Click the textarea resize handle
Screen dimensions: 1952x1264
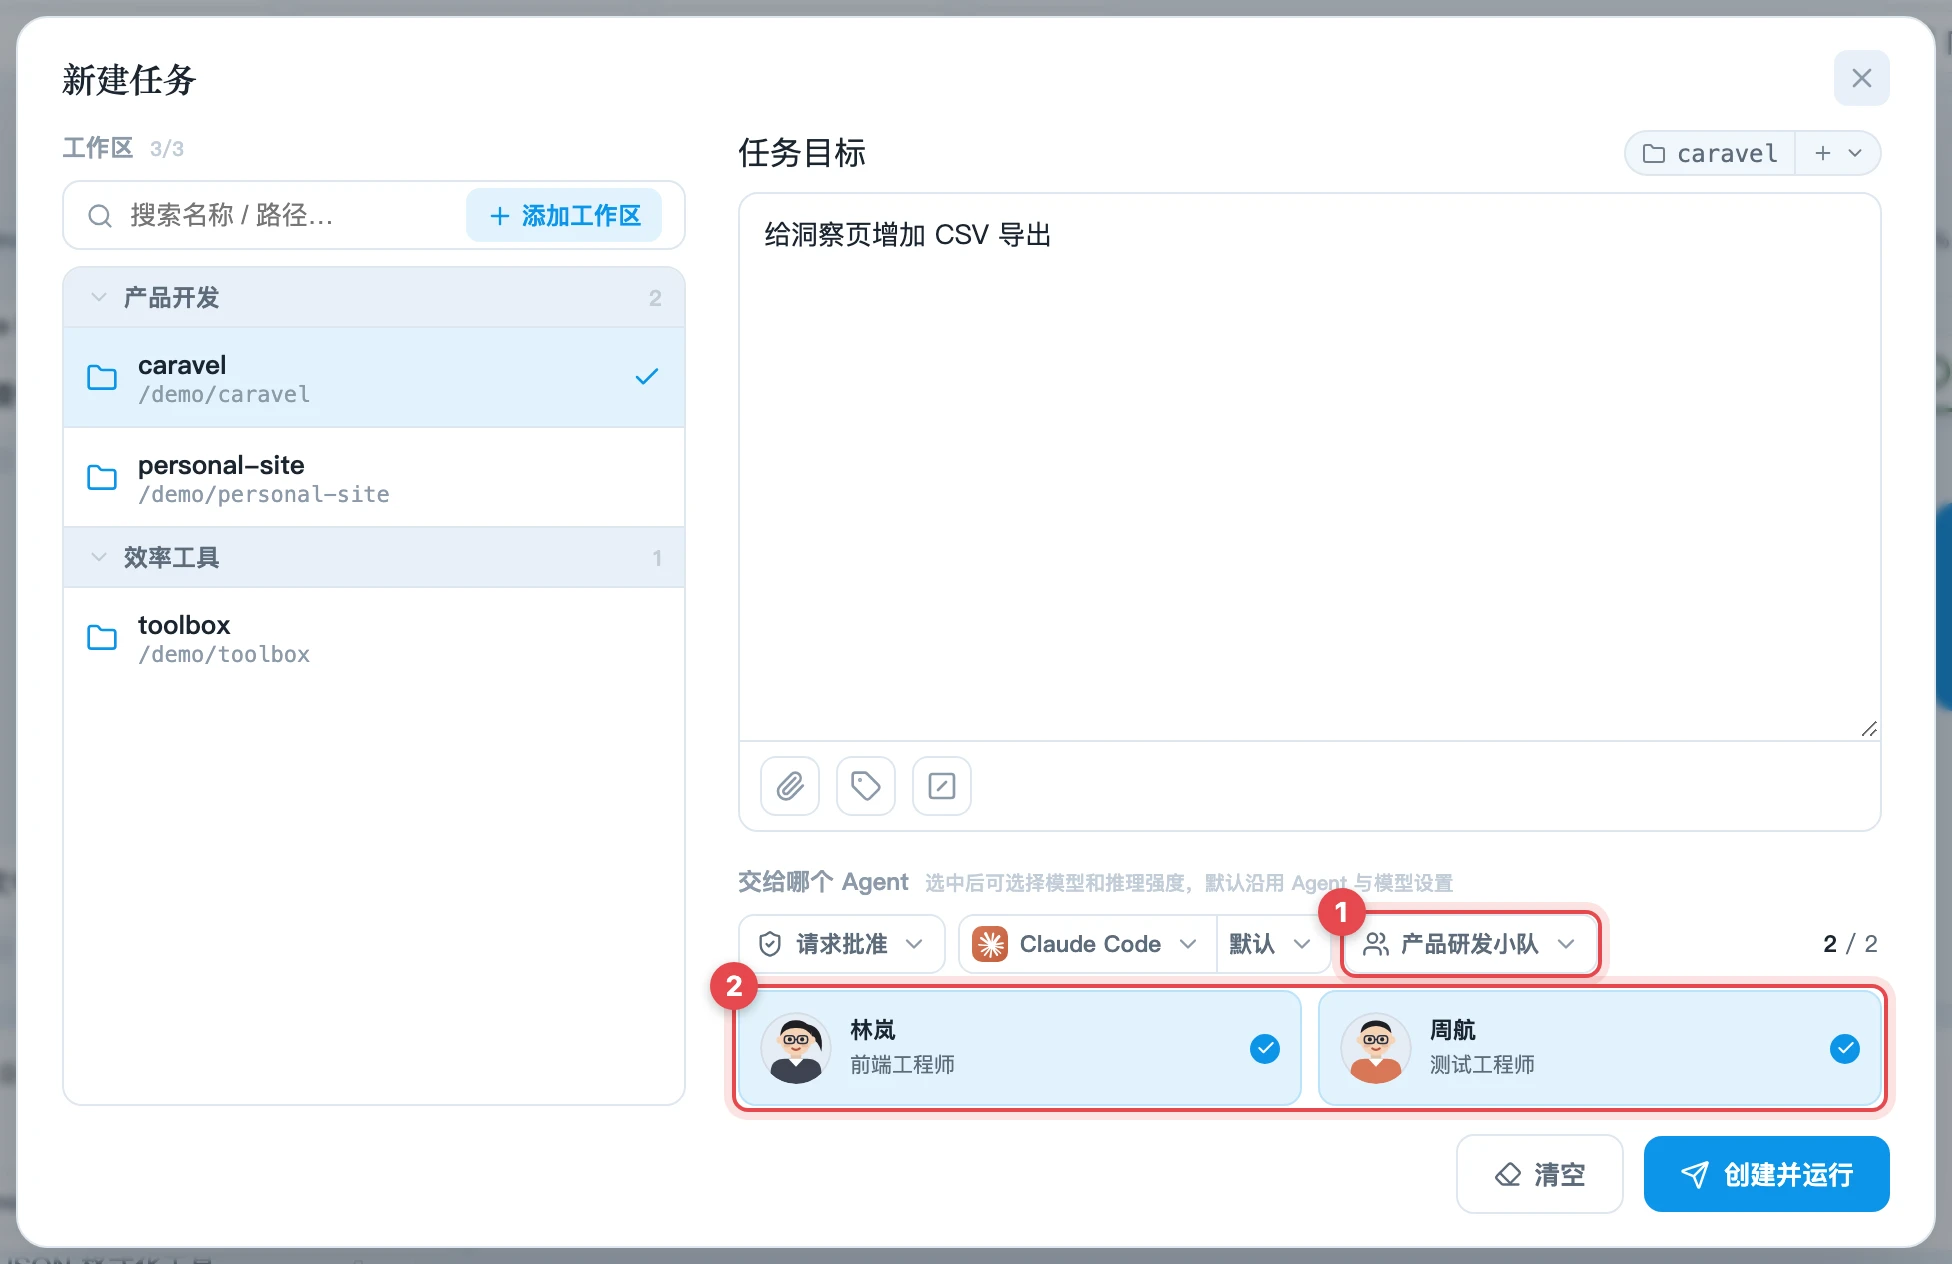1869,729
